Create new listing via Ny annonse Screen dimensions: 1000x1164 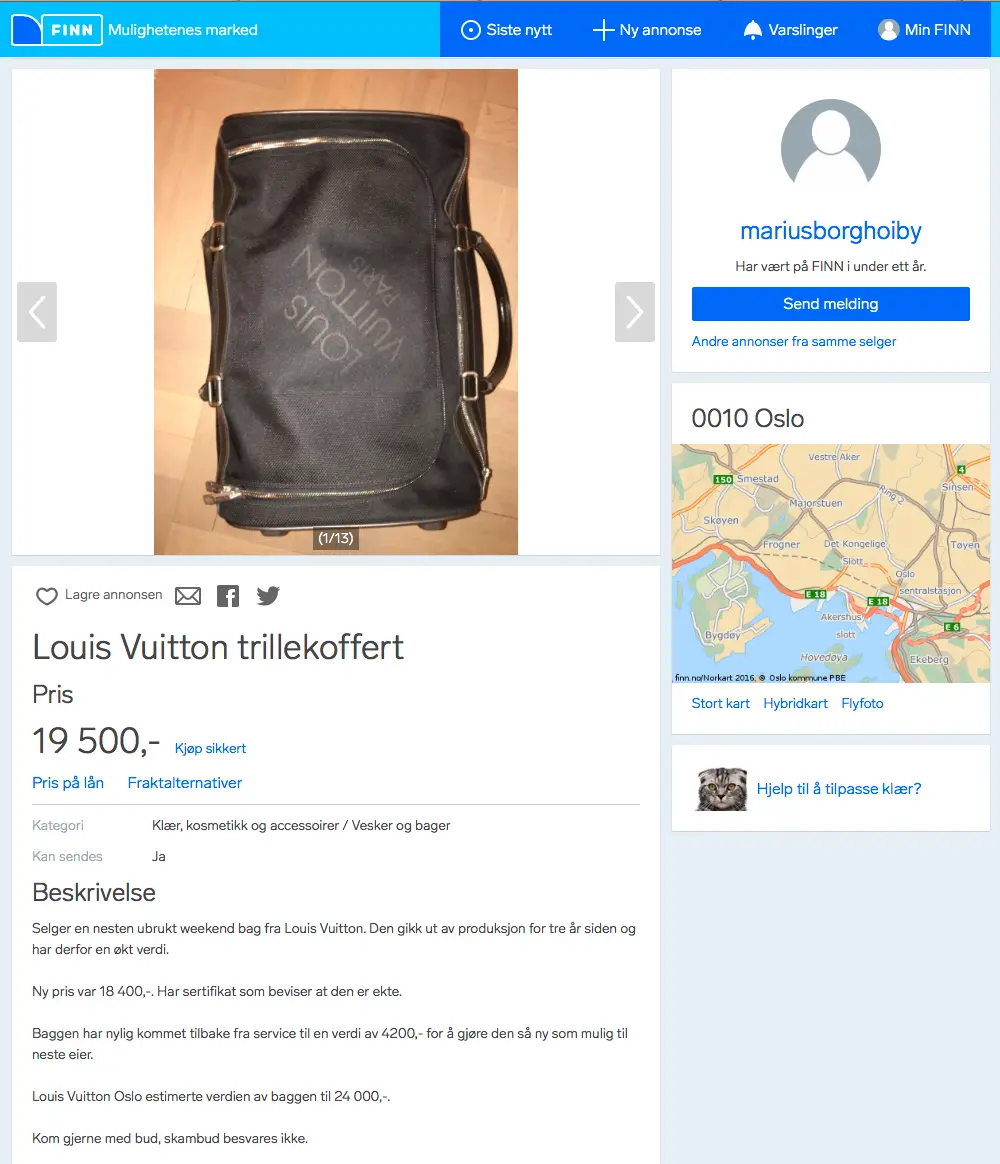[x=647, y=30]
